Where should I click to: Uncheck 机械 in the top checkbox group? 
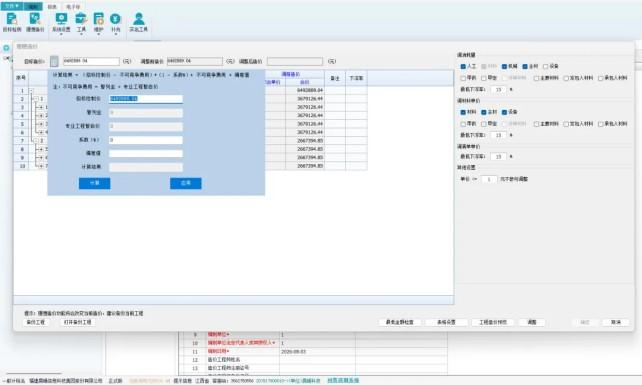504,66
